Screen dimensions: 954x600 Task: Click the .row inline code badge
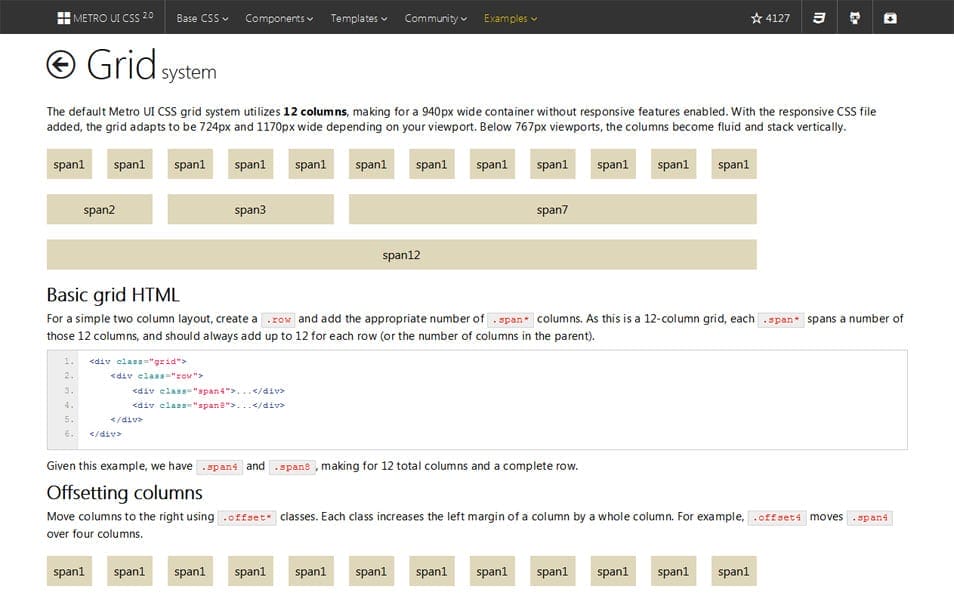tap(277, 319)
